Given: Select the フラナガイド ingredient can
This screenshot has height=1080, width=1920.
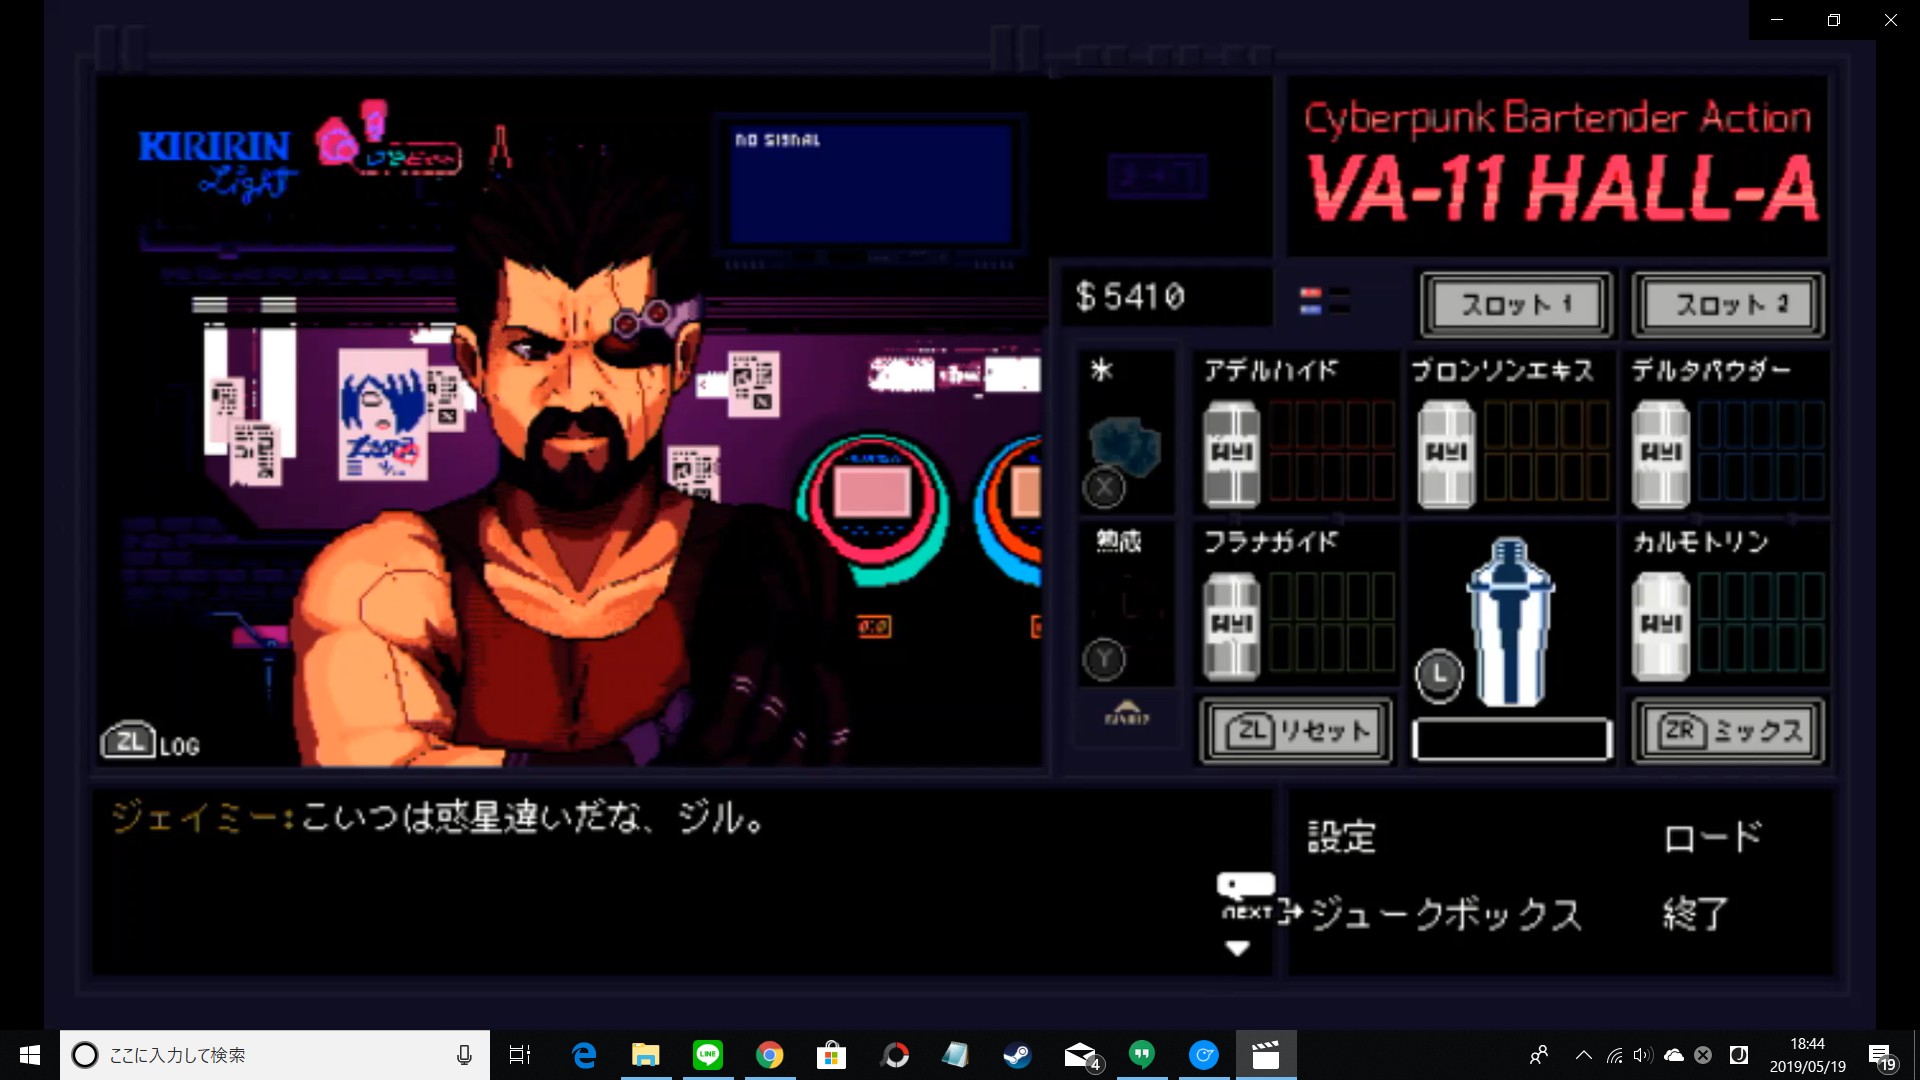Looking at the screenshot, I should point(1231,626).
